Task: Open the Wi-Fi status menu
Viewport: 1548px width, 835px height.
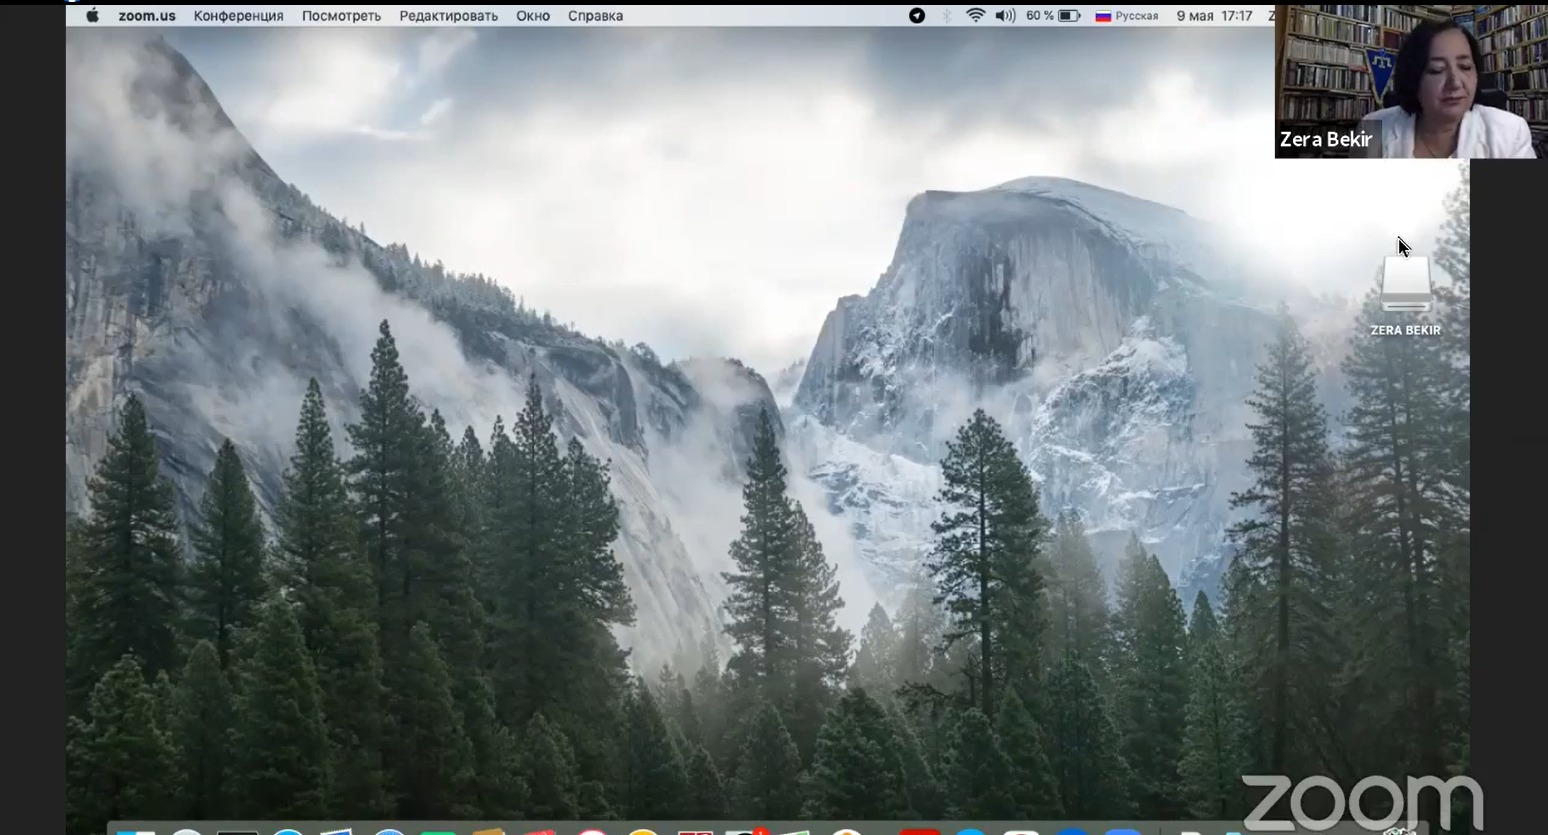Action: click(x=975, y=16)
